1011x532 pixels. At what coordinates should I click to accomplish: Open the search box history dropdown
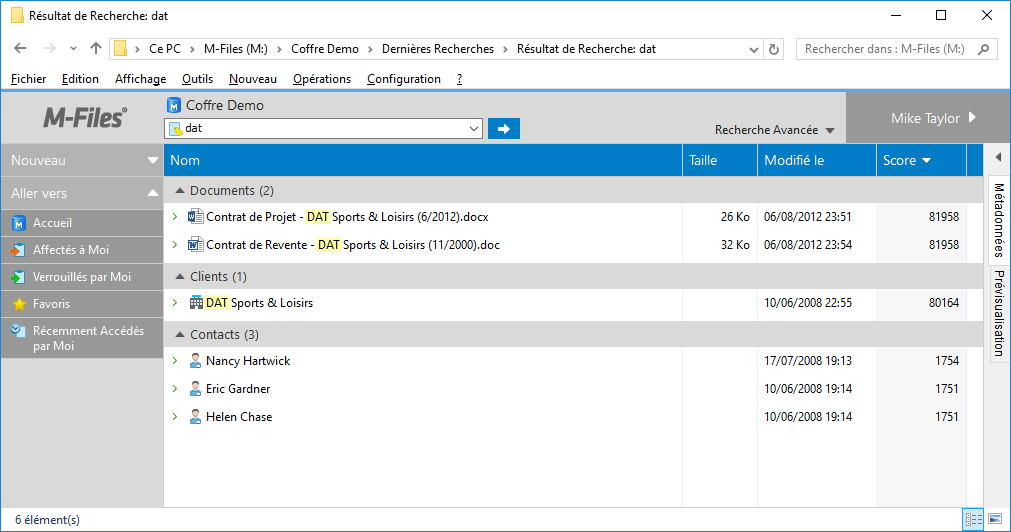point(473,129)
